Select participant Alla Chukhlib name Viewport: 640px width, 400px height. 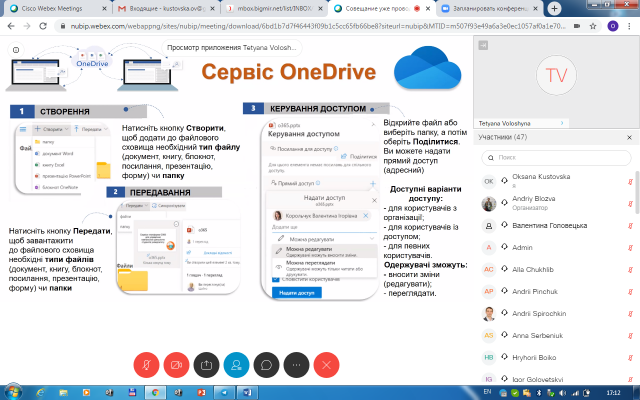[x=533, y=269]
